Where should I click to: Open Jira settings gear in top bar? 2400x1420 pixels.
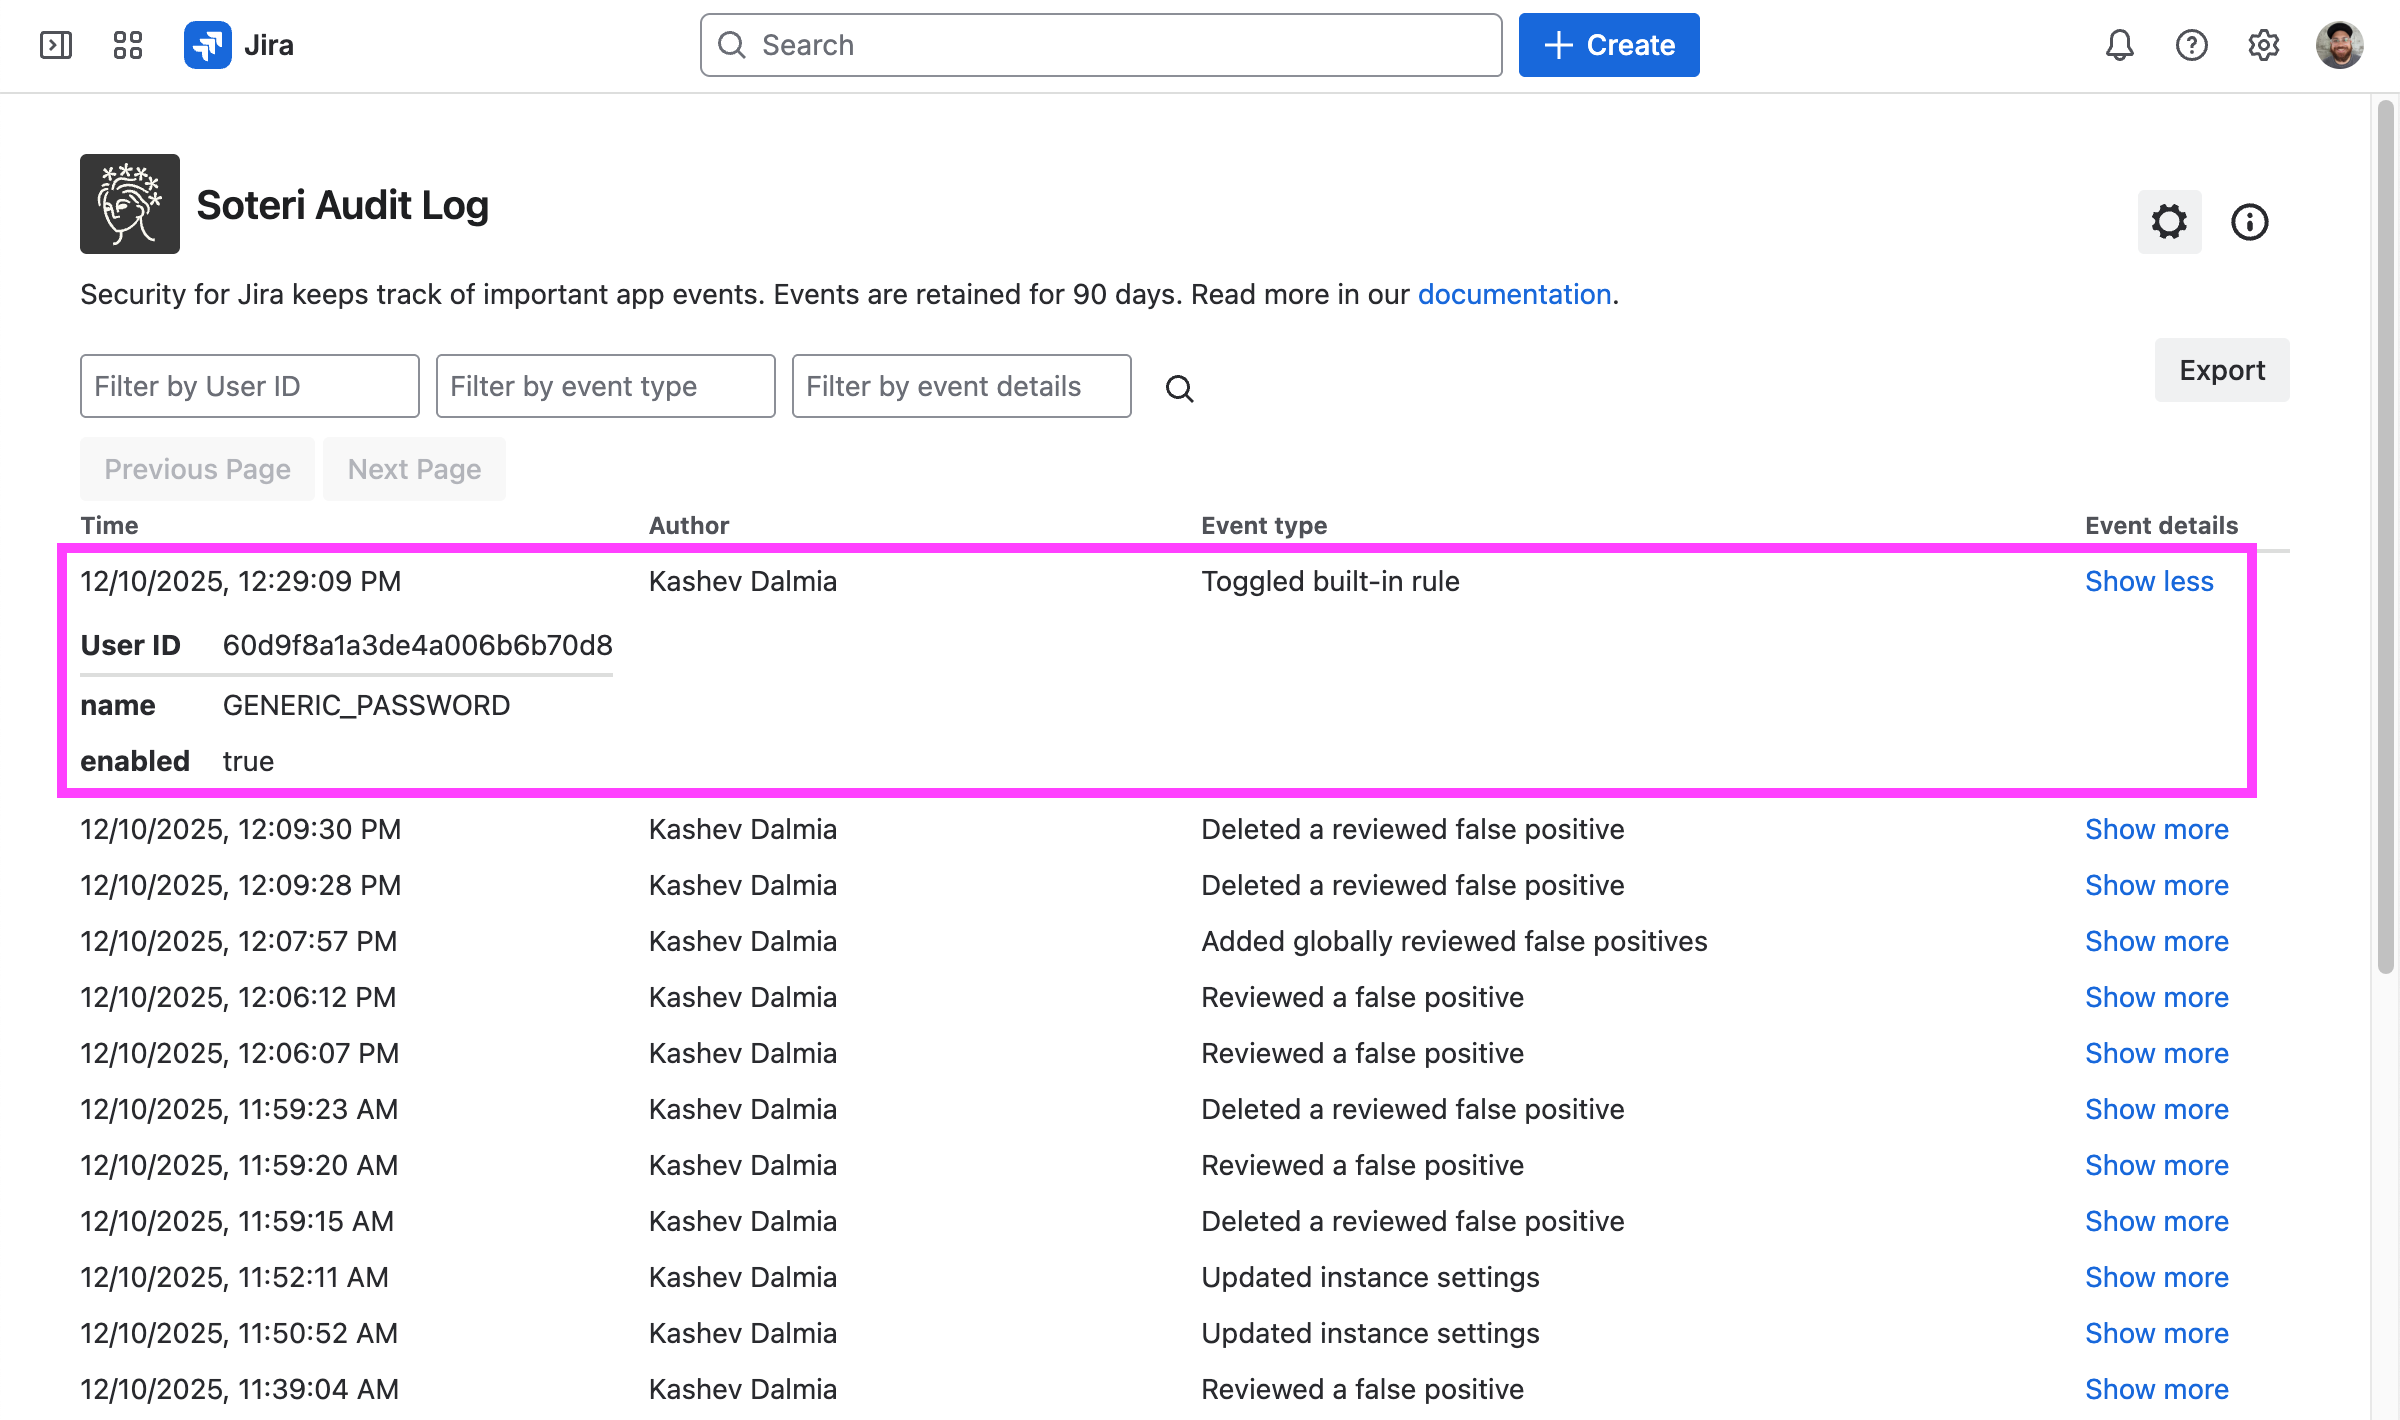[2263, 45]
